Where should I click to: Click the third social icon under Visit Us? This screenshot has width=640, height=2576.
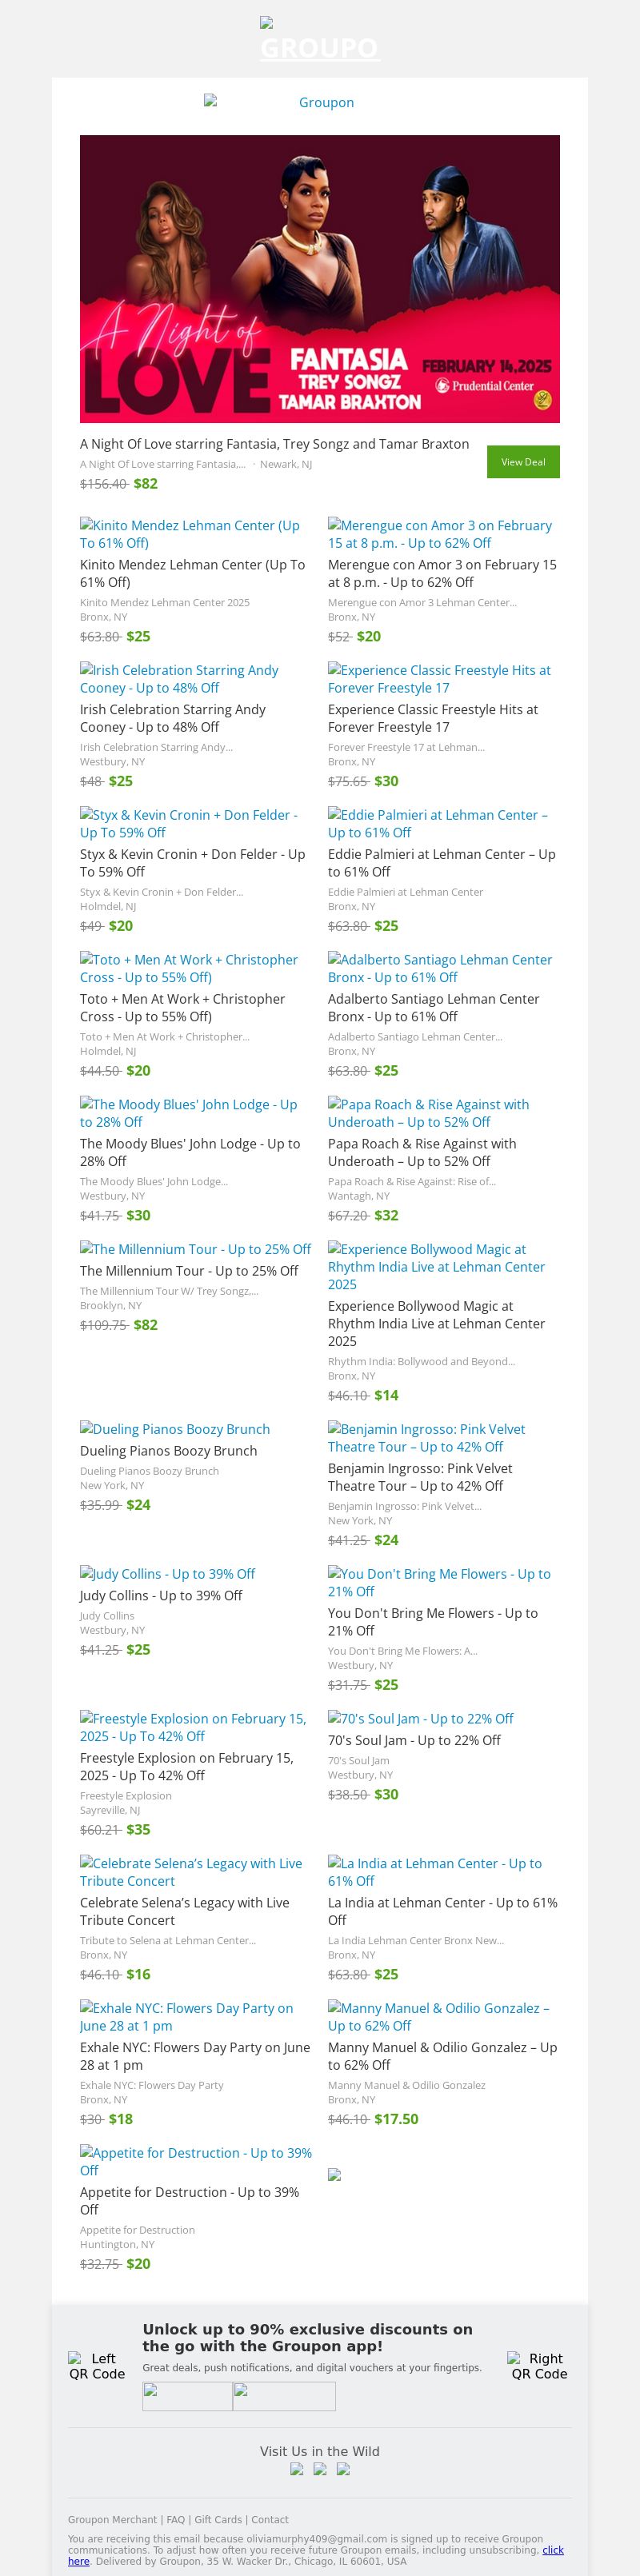click(x=343, y=2468)
